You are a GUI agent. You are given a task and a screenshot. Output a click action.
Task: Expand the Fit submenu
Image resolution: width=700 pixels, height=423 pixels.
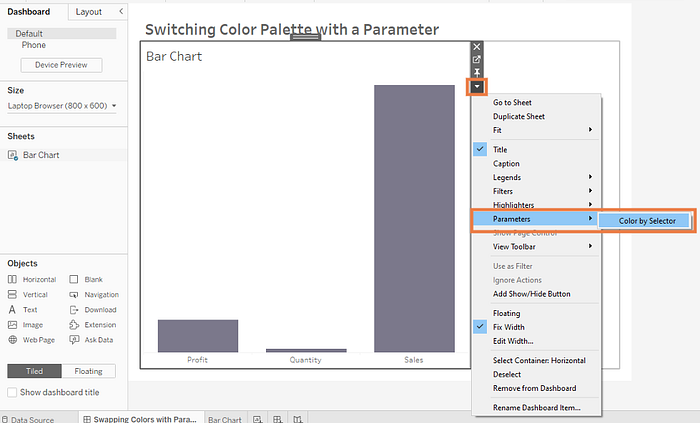pos(536,130)
